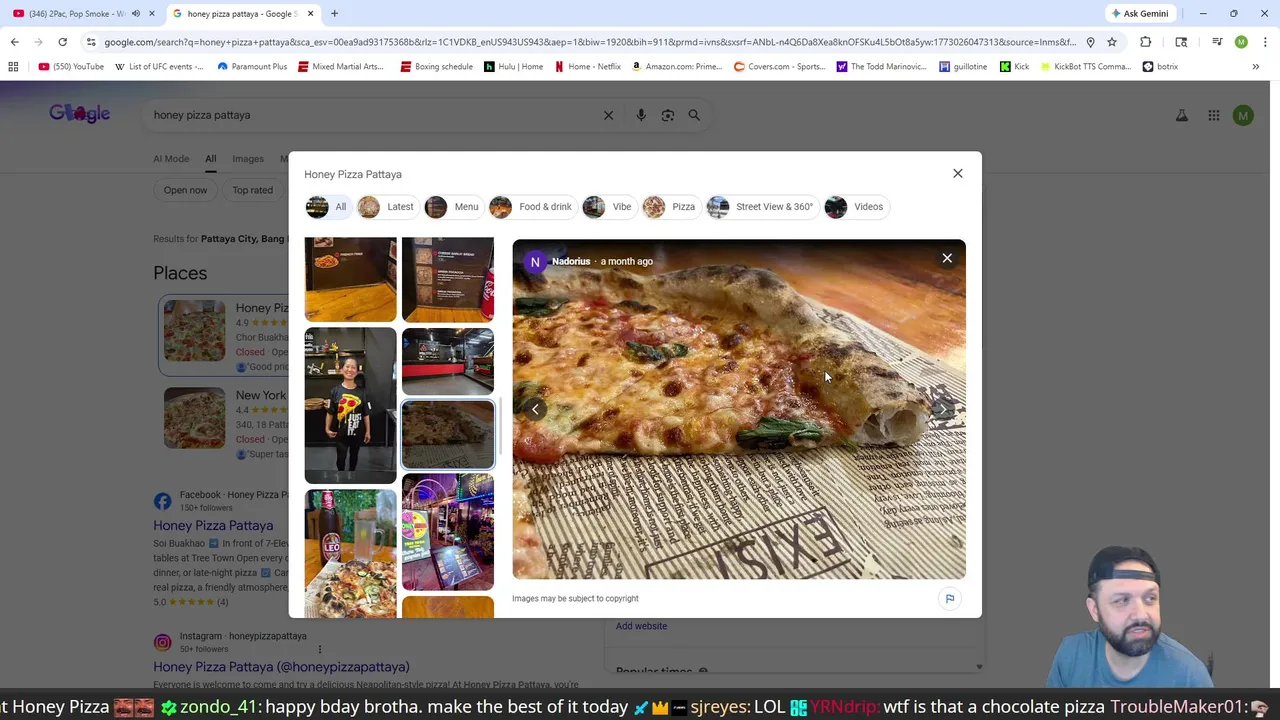
Task: Click the Google logo
Action: point(80,113)
